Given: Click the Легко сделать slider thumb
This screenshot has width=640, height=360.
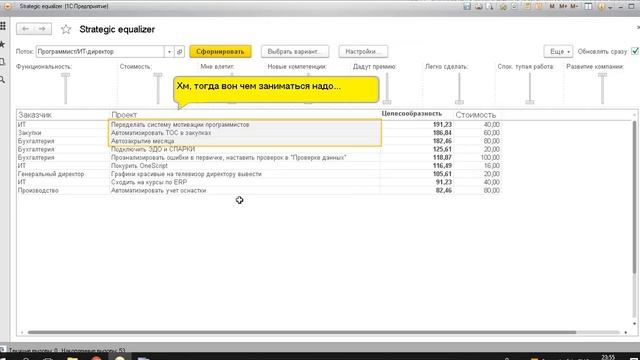Looking at the screenshot, I should pyautogui.click(x=459, y=102).
